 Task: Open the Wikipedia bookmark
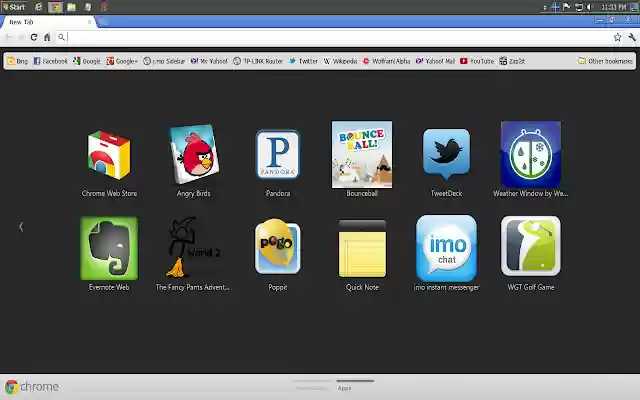(x=340, y=61)
